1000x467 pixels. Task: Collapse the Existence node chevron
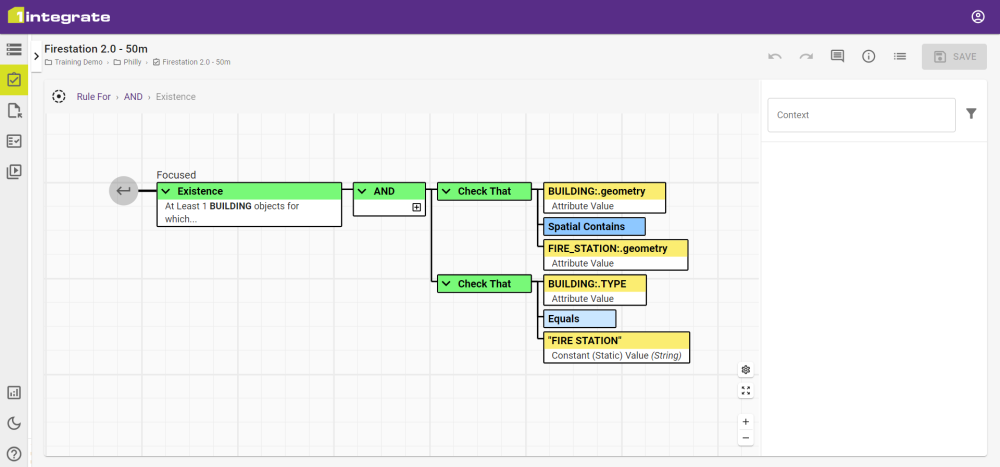point(167,191)
